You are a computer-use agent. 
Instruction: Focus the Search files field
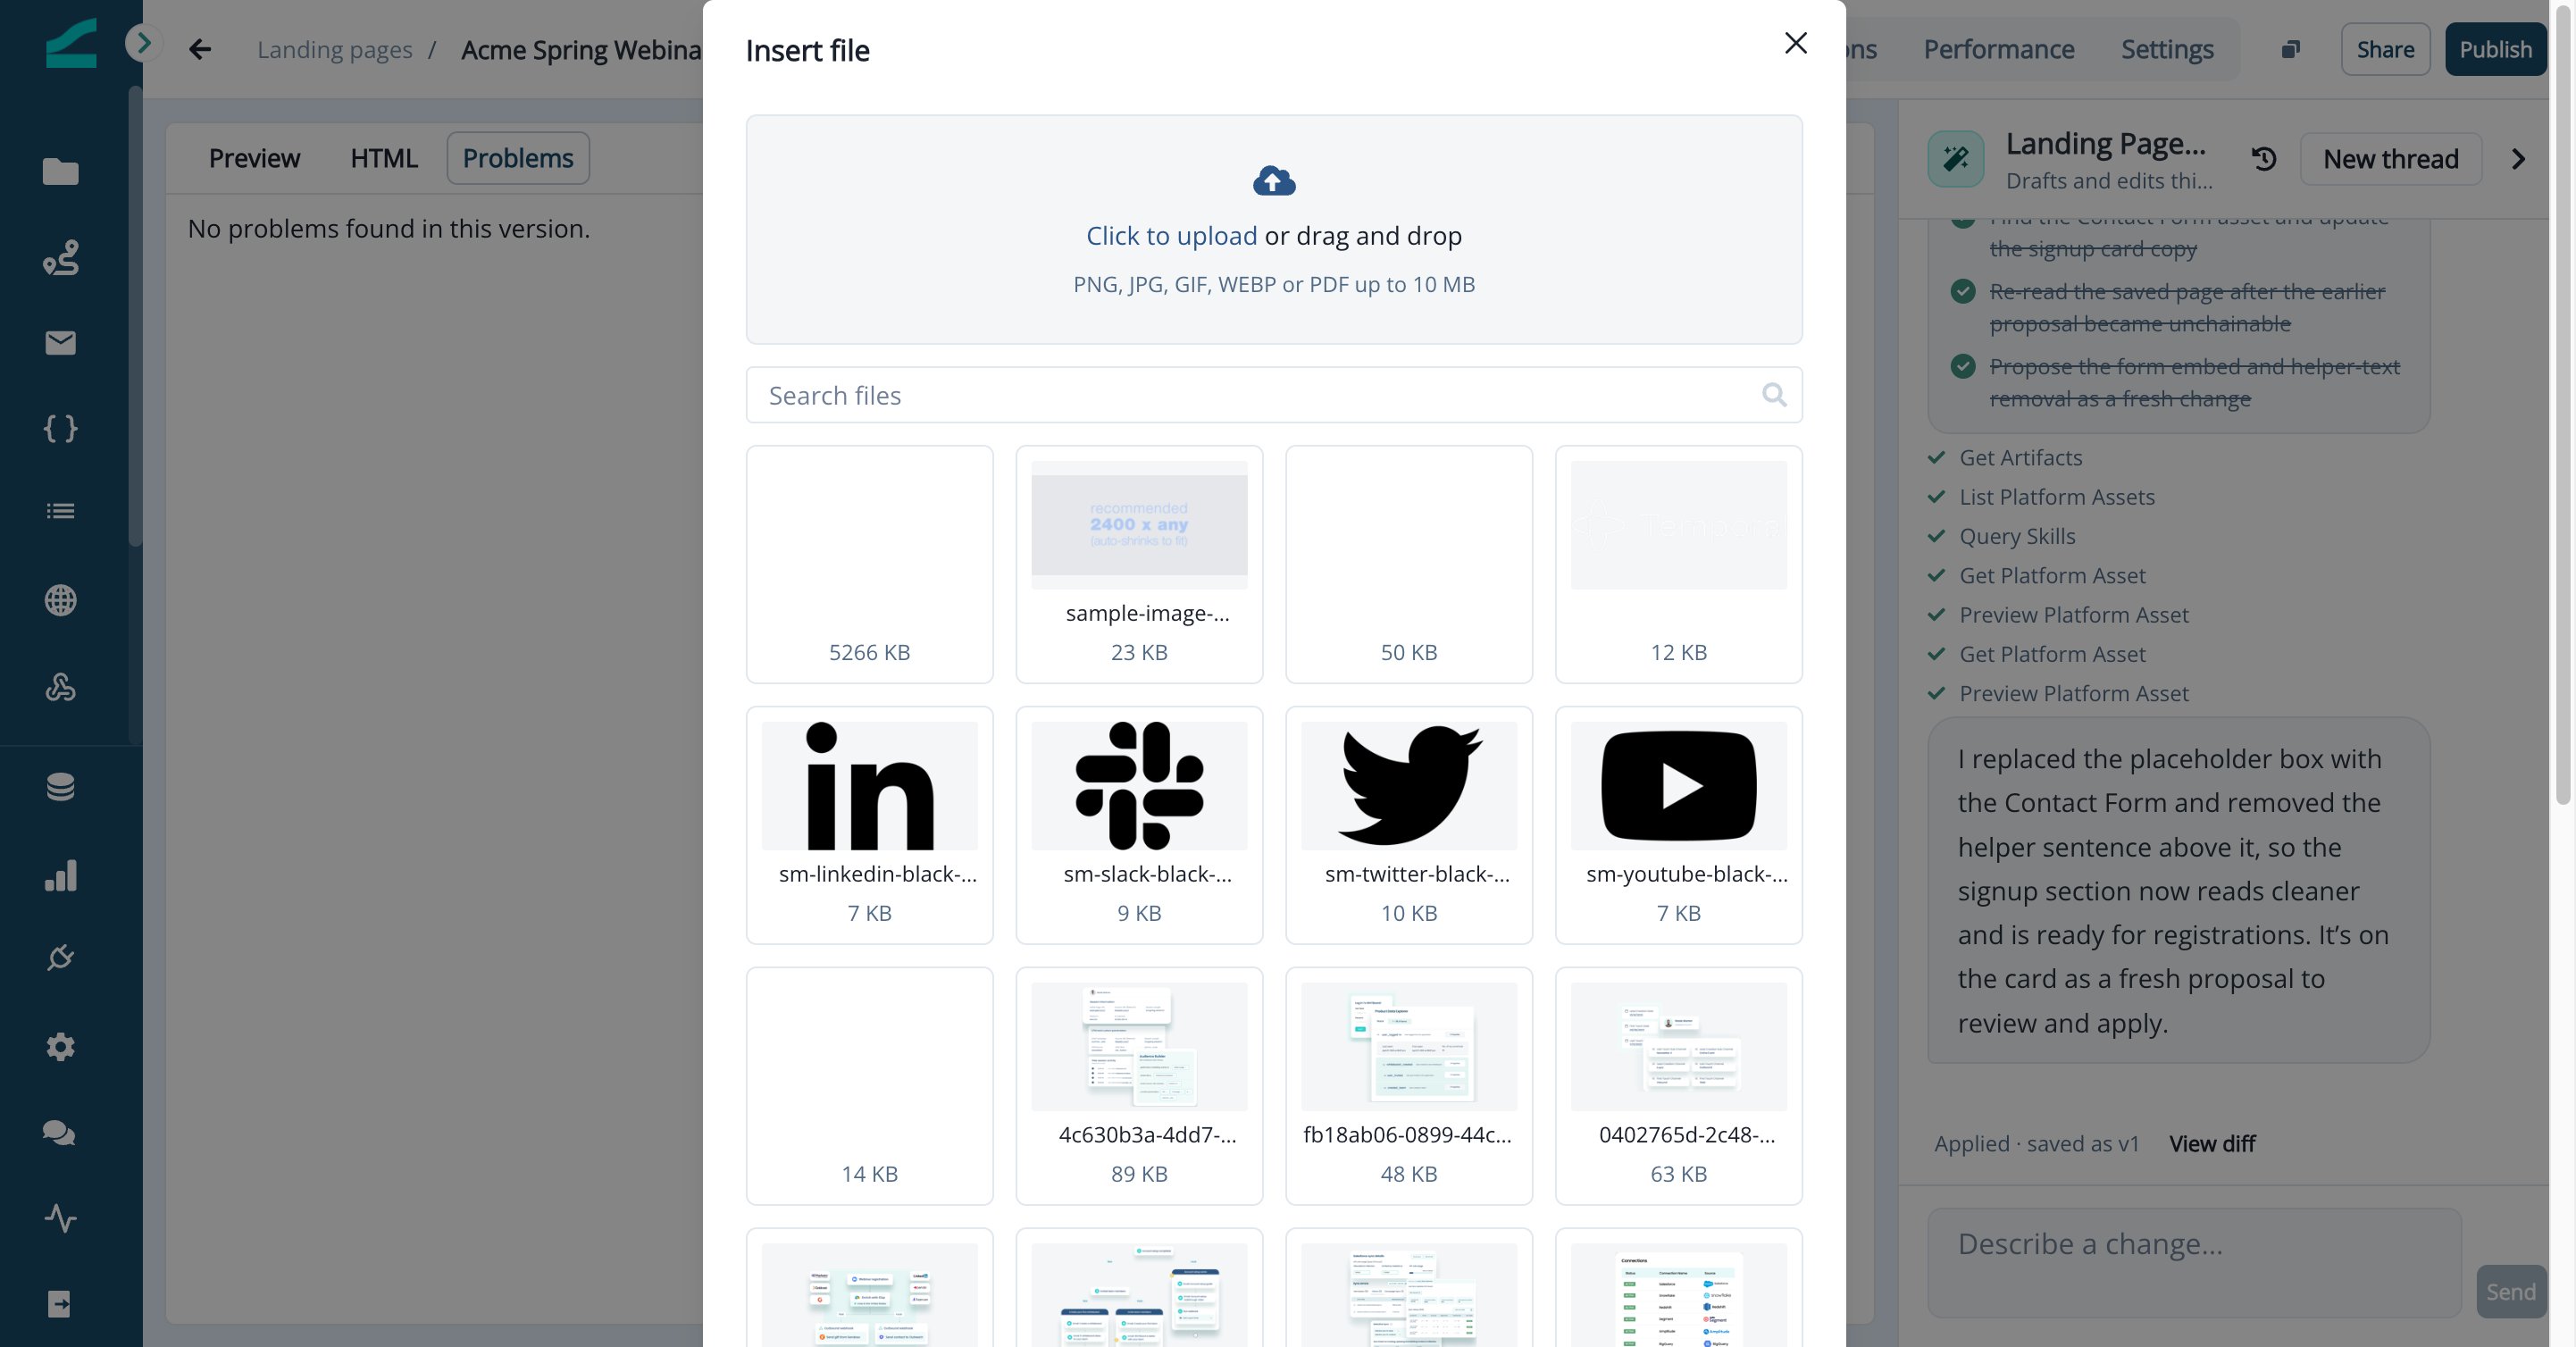1273,395
